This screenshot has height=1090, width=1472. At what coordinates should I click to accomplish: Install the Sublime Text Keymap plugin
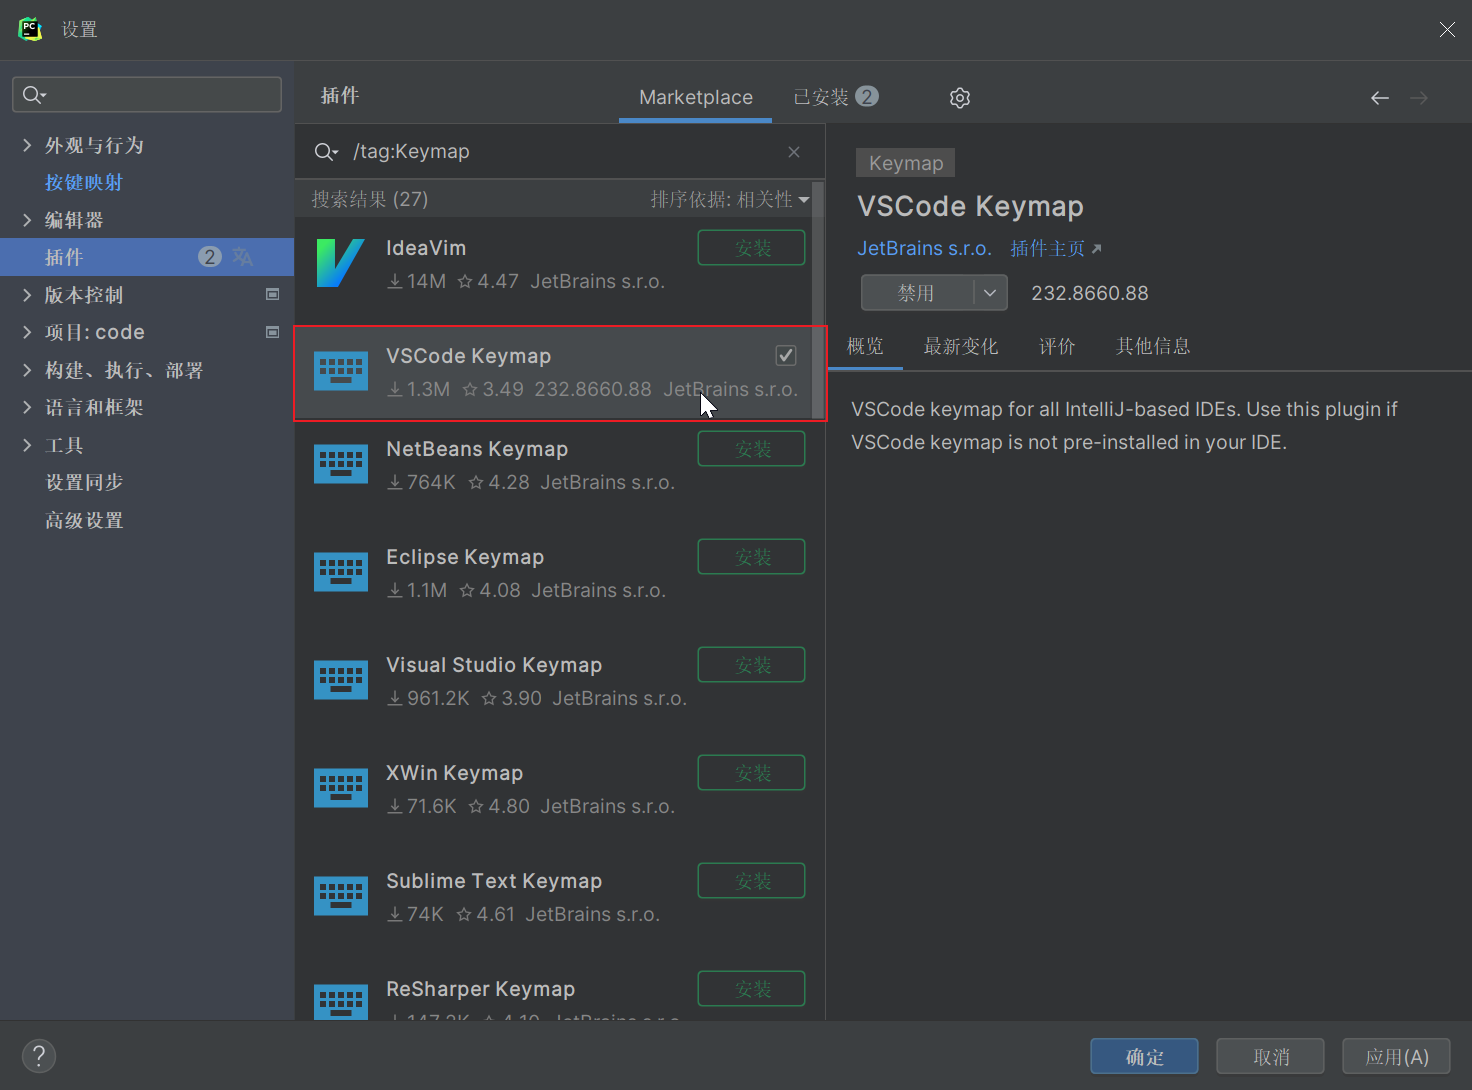751,881
